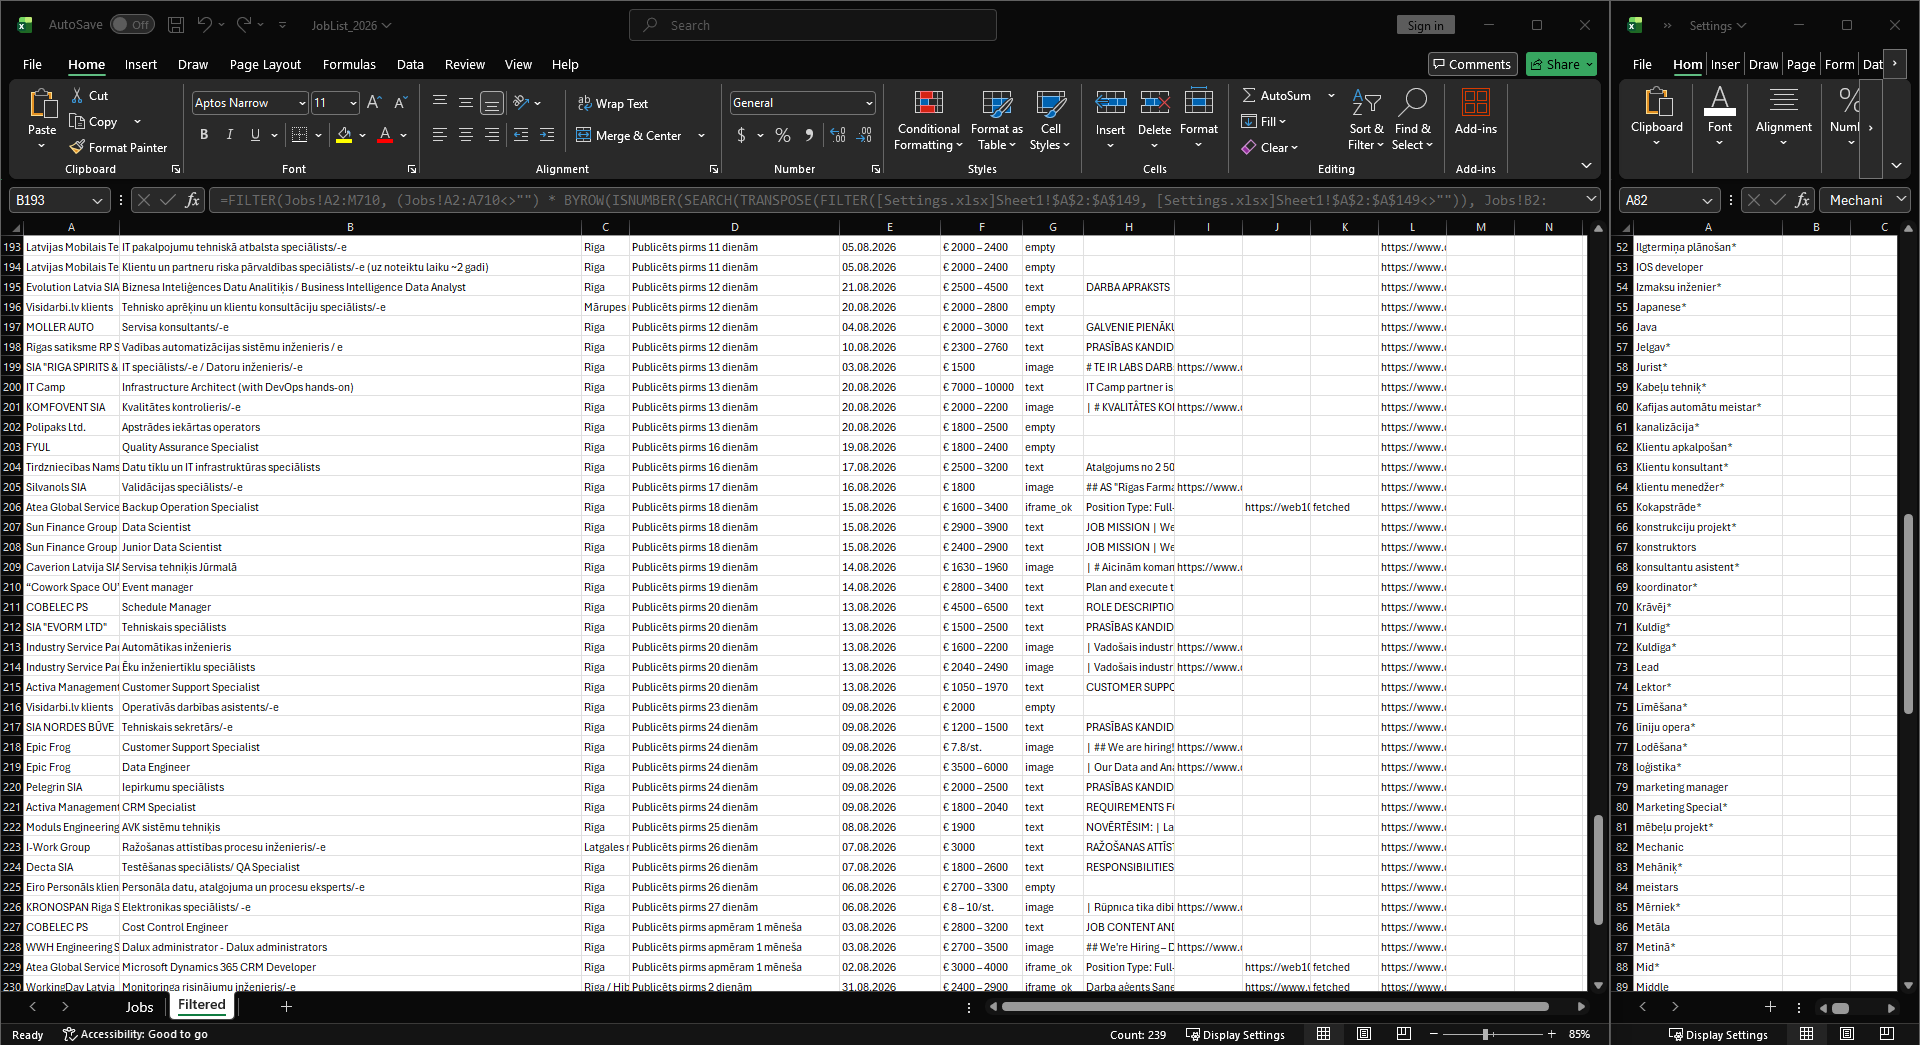
Task: Toggle Underline formatting
Action: (x=255, y=135)
